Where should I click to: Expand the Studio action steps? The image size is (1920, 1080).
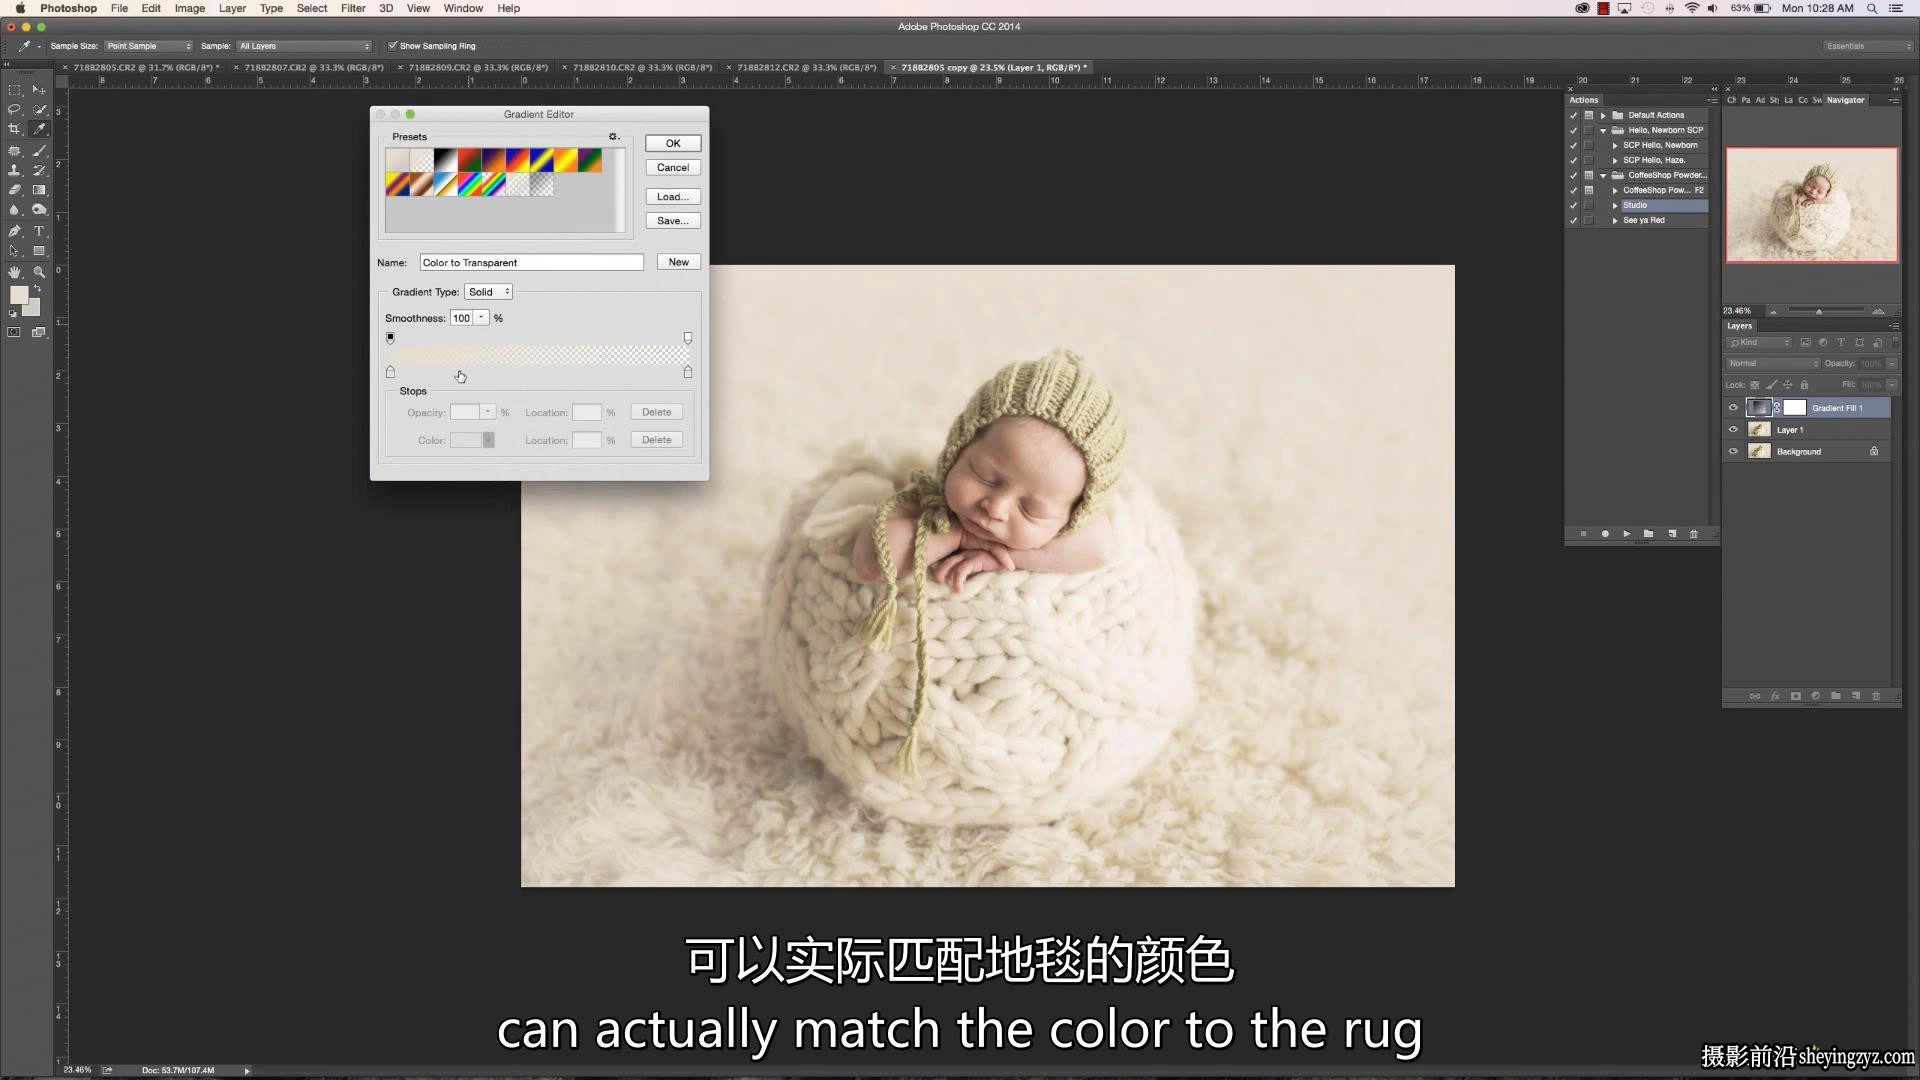coord(1615,205)
